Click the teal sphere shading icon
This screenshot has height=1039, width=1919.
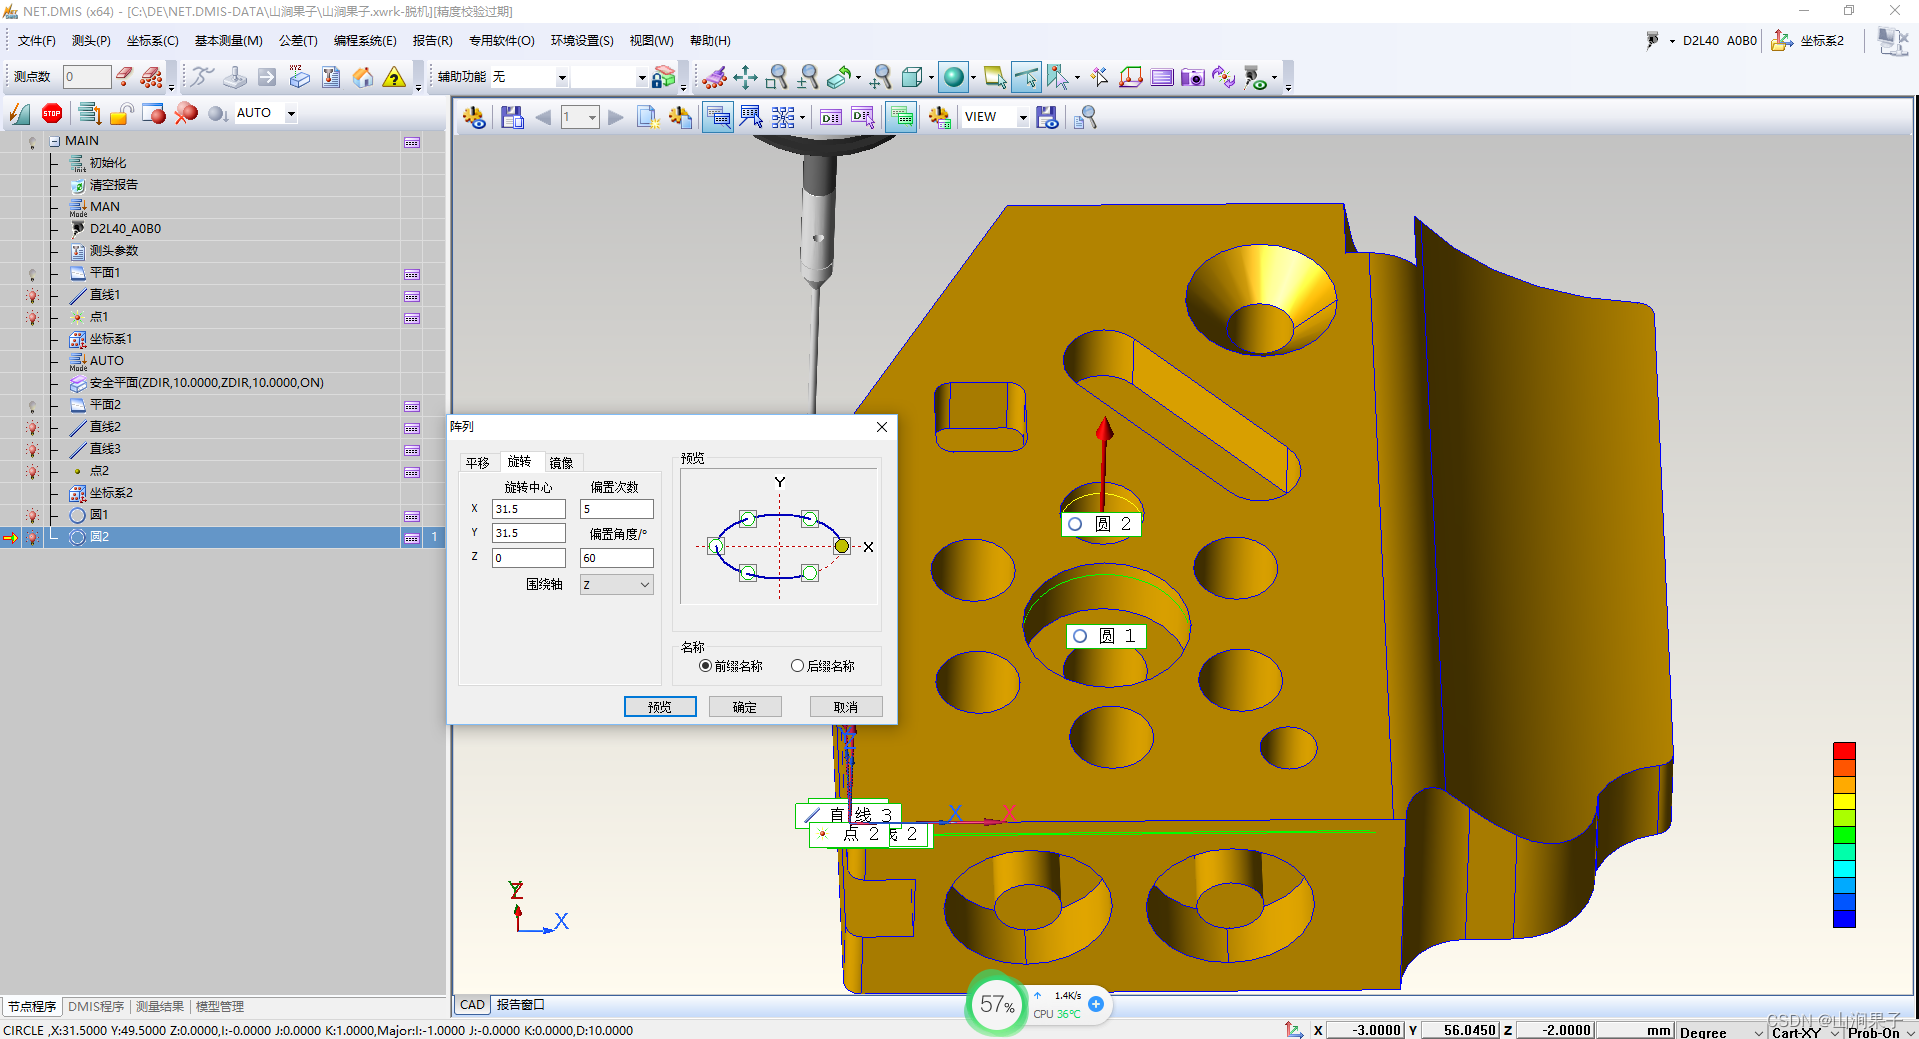point(954,77)
